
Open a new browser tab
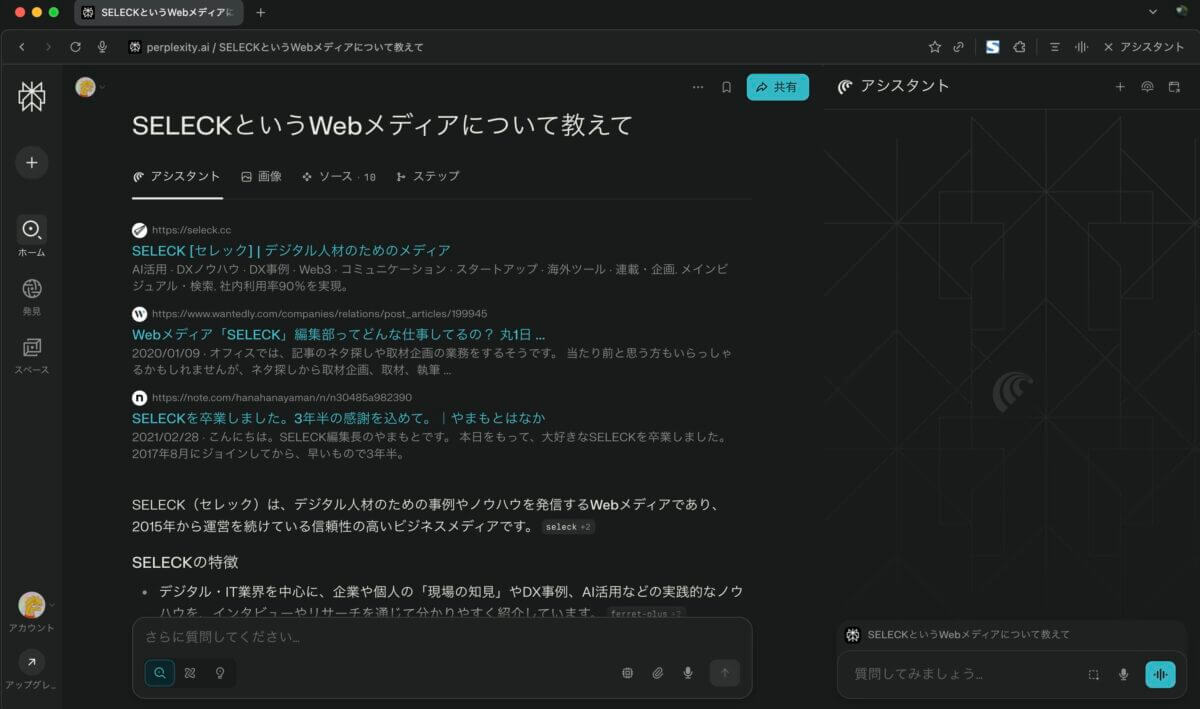pos(261,12)
